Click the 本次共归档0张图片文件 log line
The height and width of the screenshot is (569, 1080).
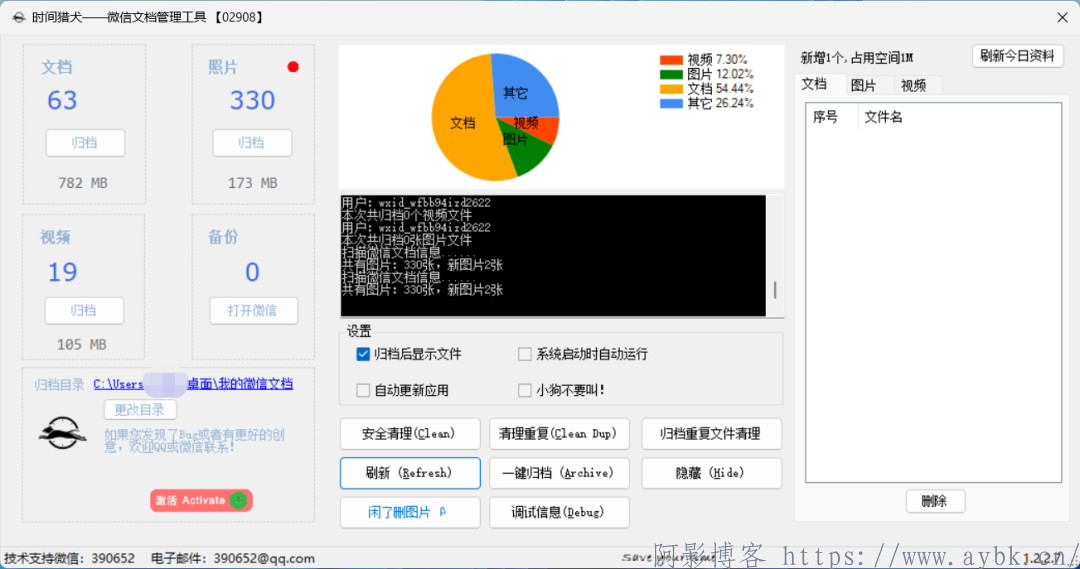pos(406,240)
